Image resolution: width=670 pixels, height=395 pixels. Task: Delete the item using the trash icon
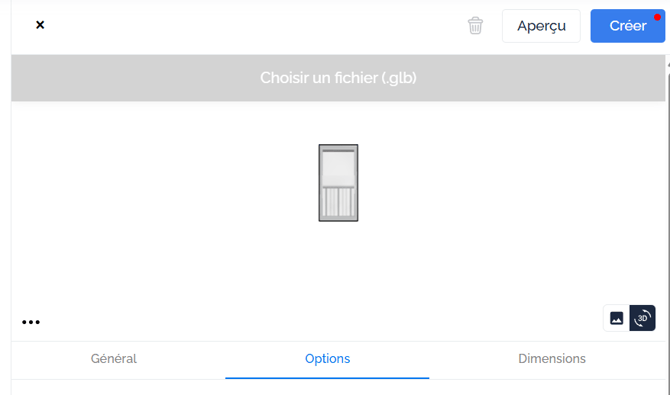point(475,26)
